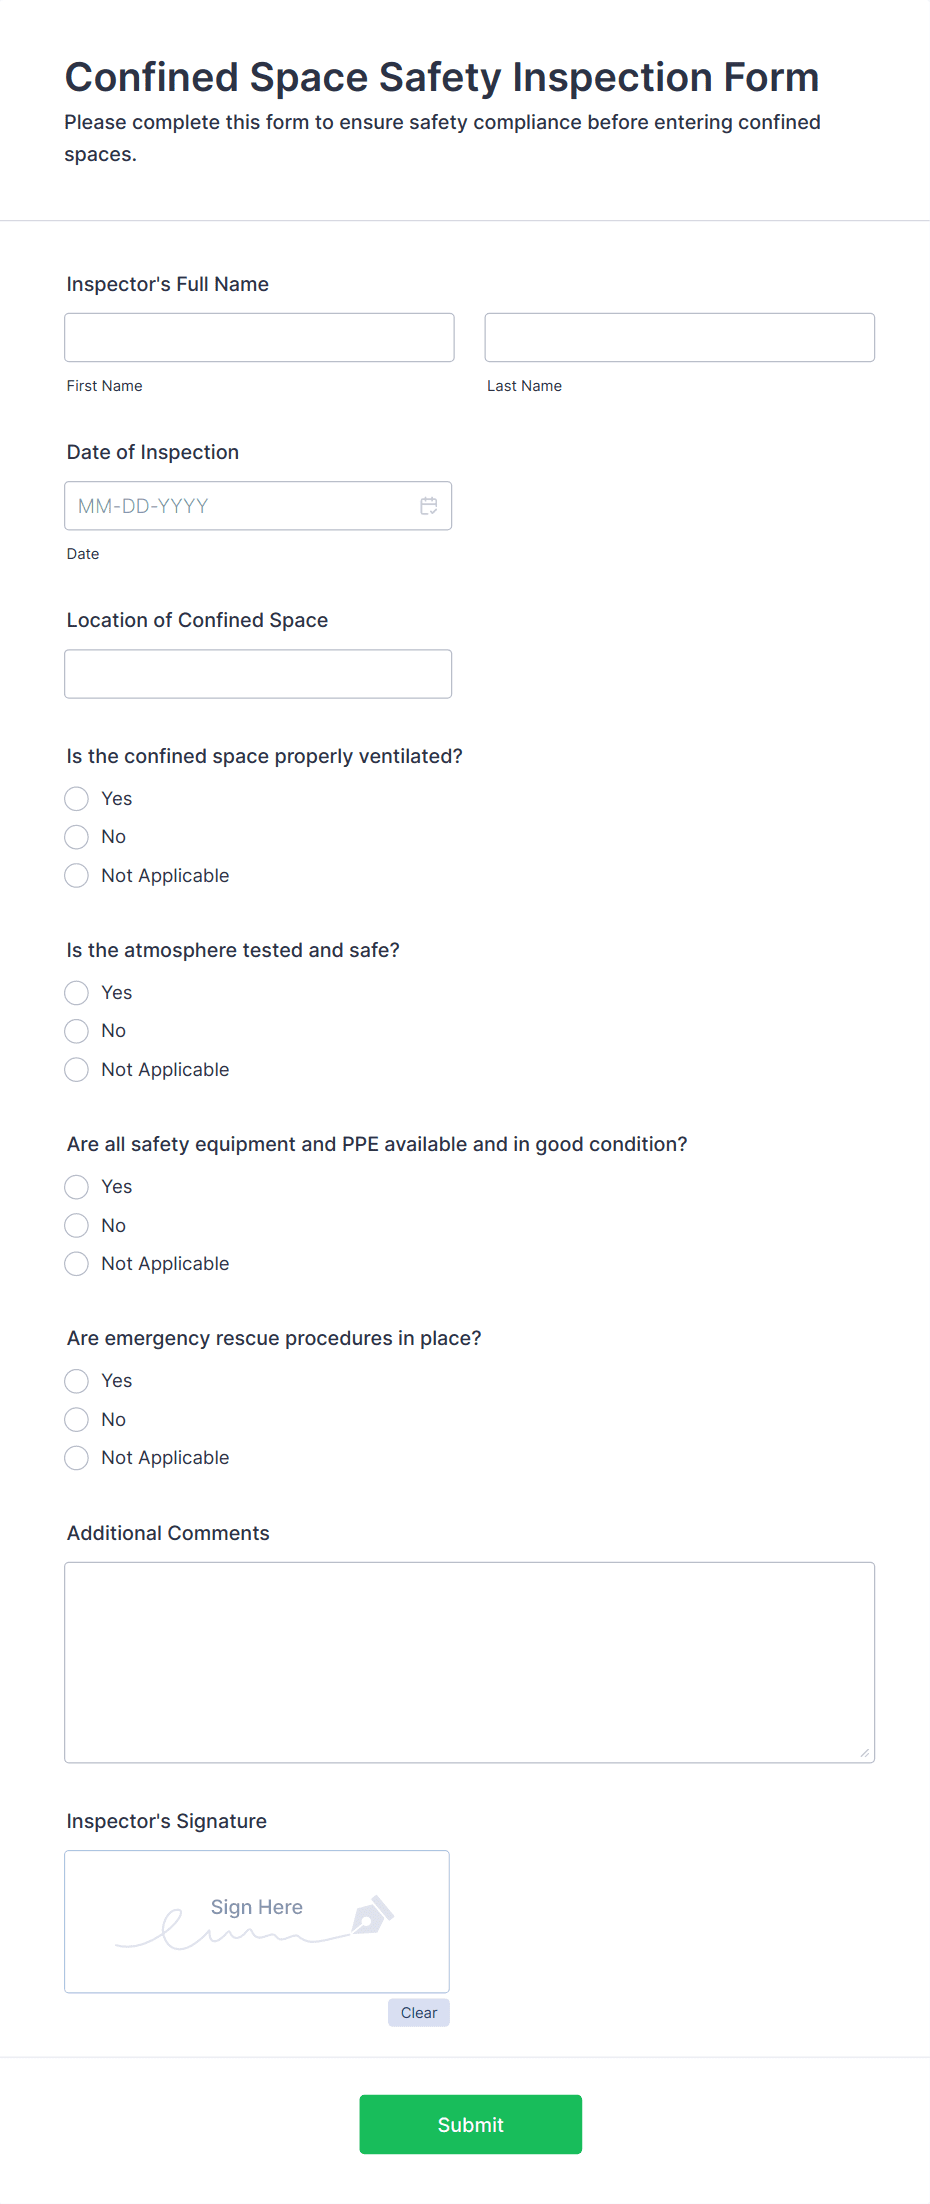930x2204 pixels.
Task: Select No for atmosphere tested question
Action: (x=76, y=1031)
